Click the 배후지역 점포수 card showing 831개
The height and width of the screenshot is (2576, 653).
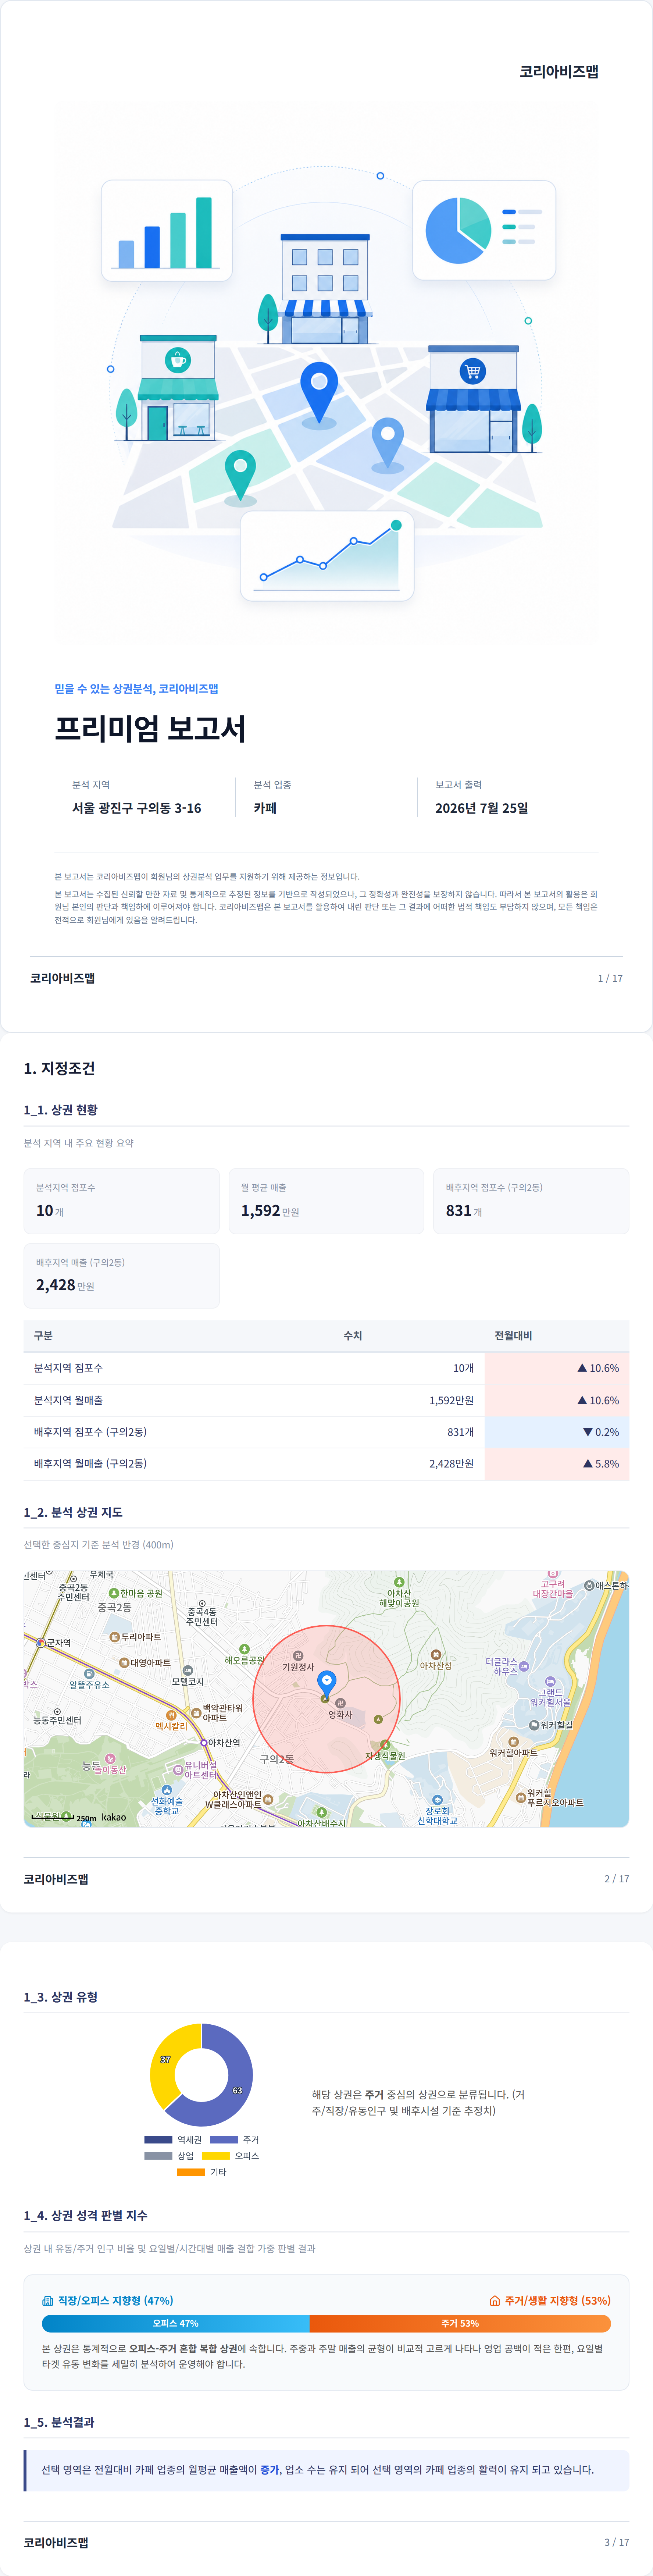(x=531, y=1201)
